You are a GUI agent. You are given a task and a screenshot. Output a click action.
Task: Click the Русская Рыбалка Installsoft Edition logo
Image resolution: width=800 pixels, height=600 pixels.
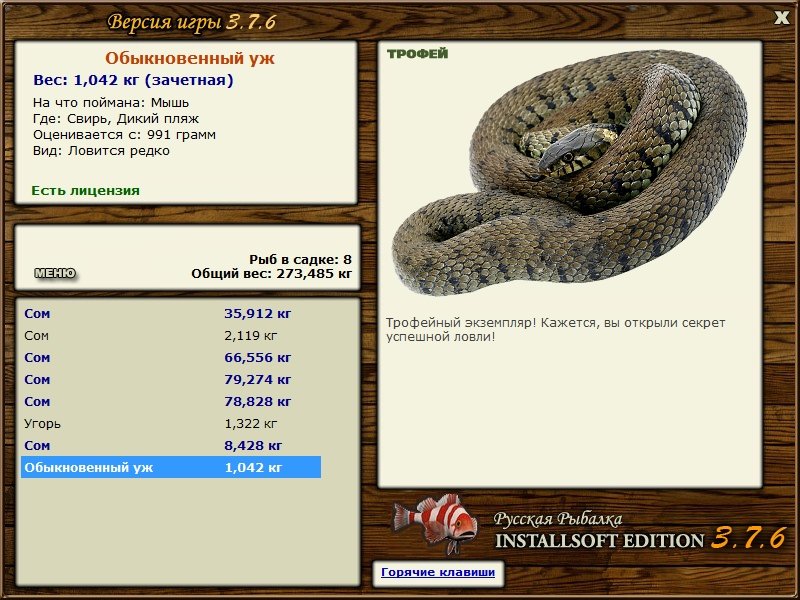pyautogui.click(x=640, y=531)
